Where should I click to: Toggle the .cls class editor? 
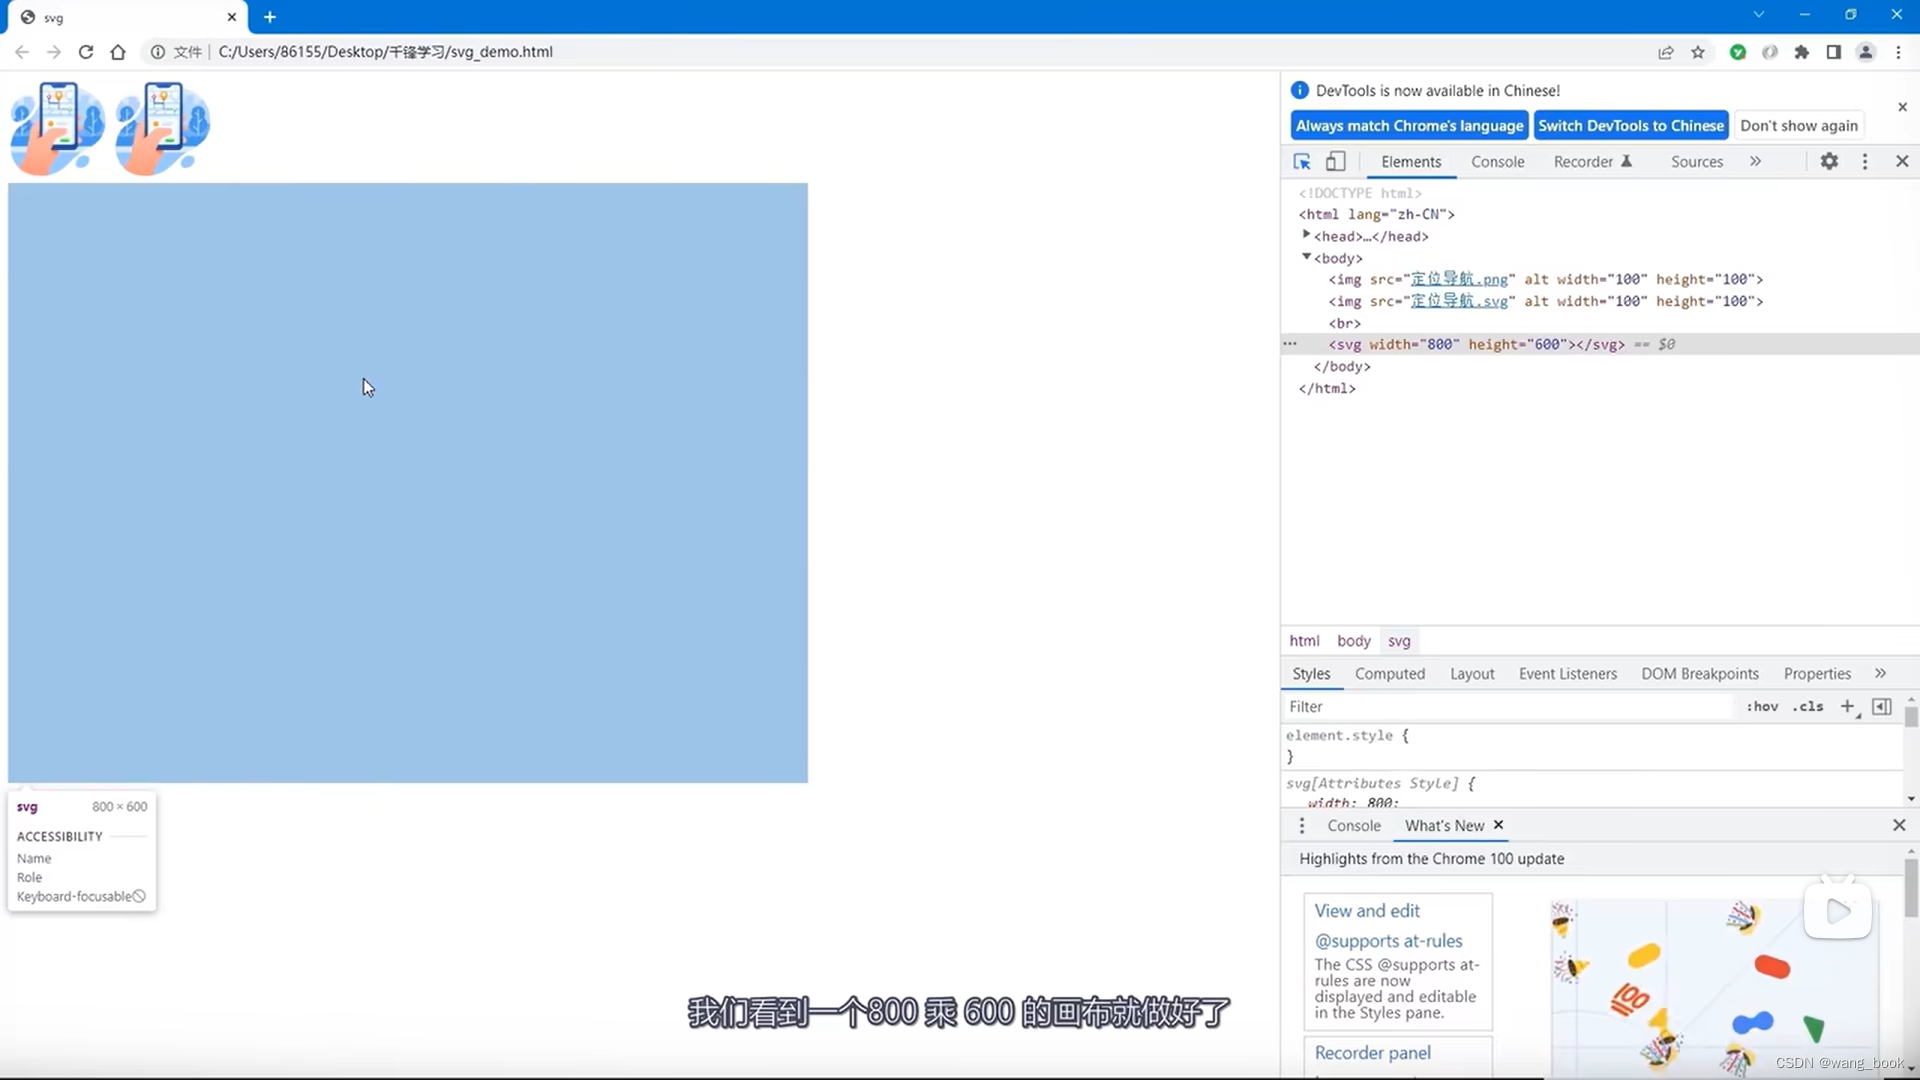(x=1808, y=706)
